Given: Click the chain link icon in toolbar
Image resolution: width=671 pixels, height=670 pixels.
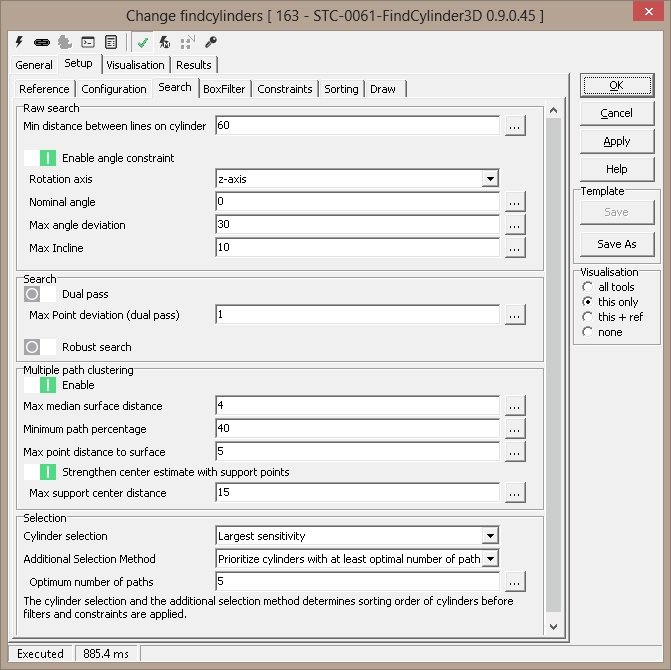Looking at the screenshot, I should pyautogui.click(x=41, y=42).
